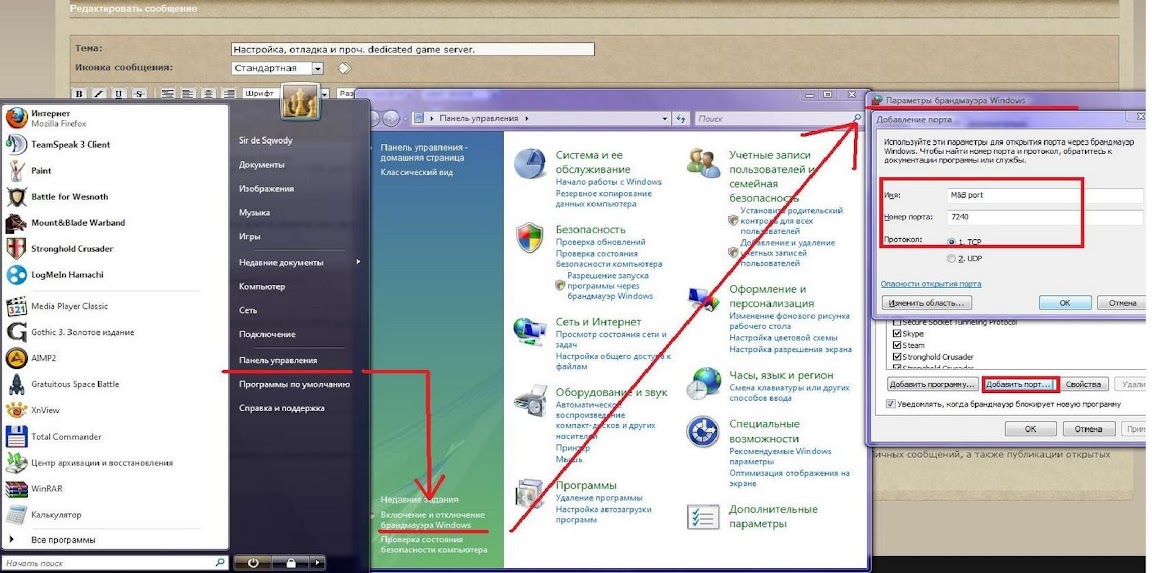Toggle Secure Socket Tunneling Protocol checkbox

896,322
